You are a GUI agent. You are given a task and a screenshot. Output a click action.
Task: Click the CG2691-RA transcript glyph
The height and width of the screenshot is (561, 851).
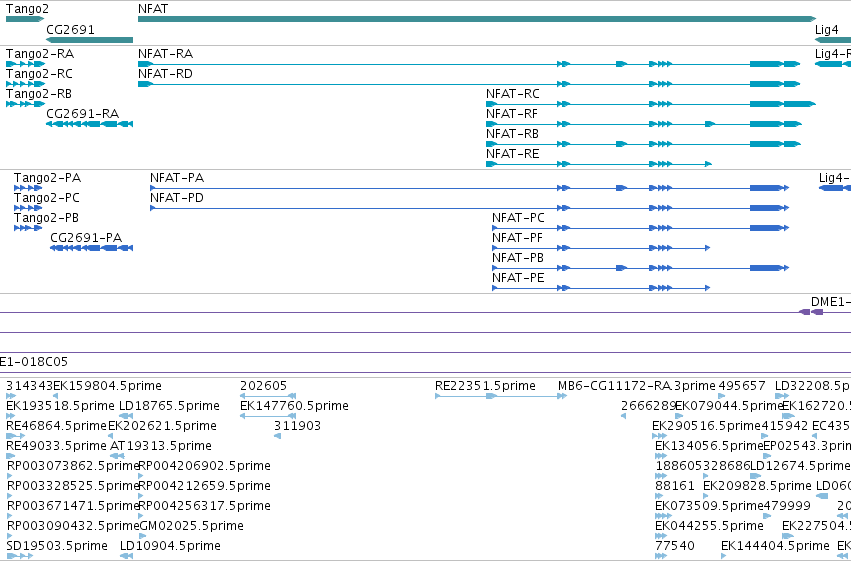(90, 124)
